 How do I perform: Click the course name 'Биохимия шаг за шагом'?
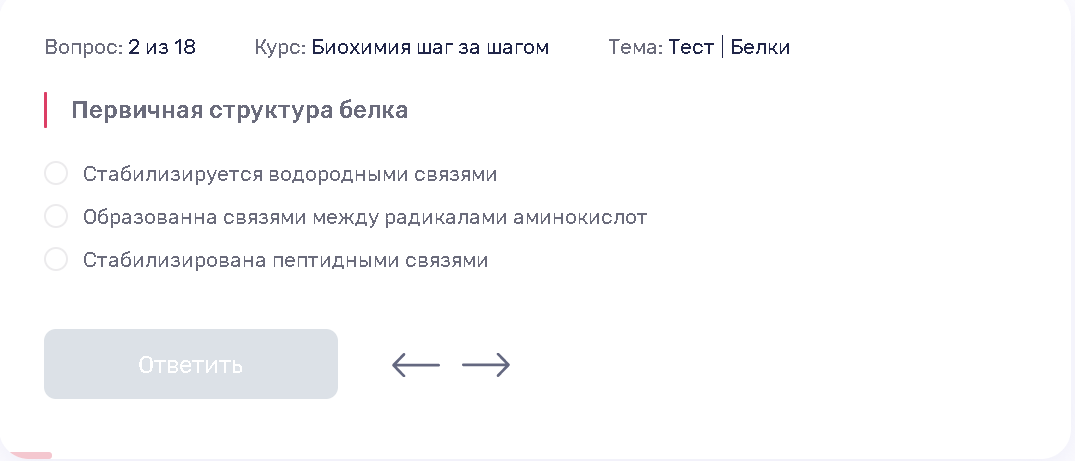(x=431, y=47)
